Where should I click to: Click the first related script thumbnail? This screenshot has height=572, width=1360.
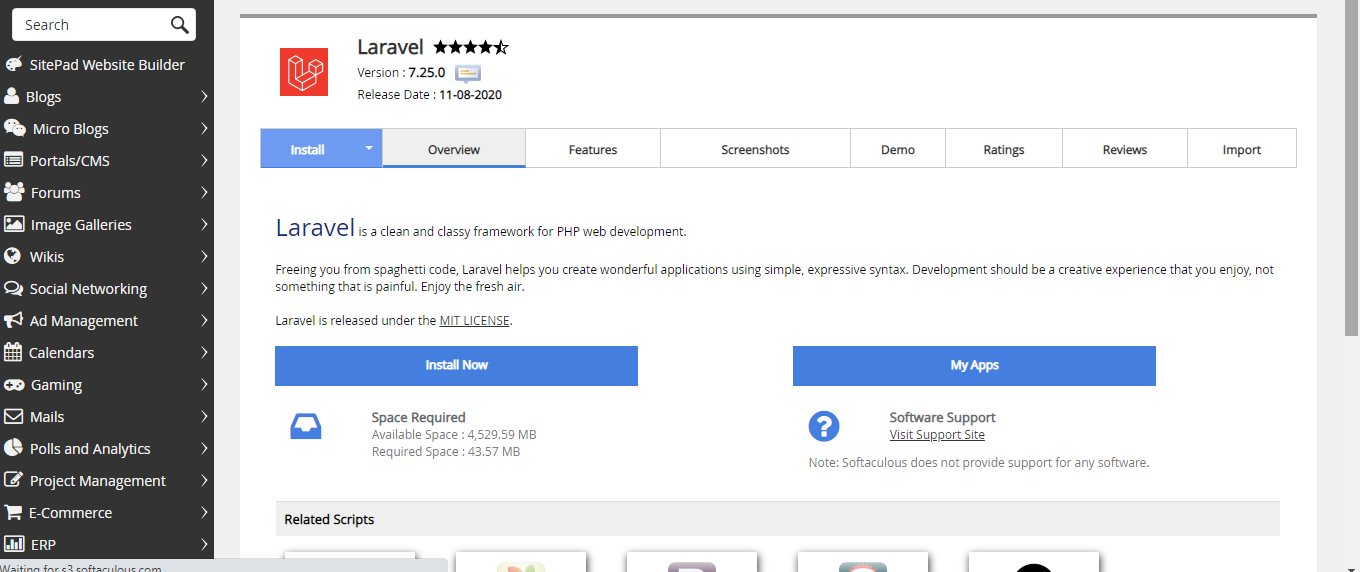349,561
